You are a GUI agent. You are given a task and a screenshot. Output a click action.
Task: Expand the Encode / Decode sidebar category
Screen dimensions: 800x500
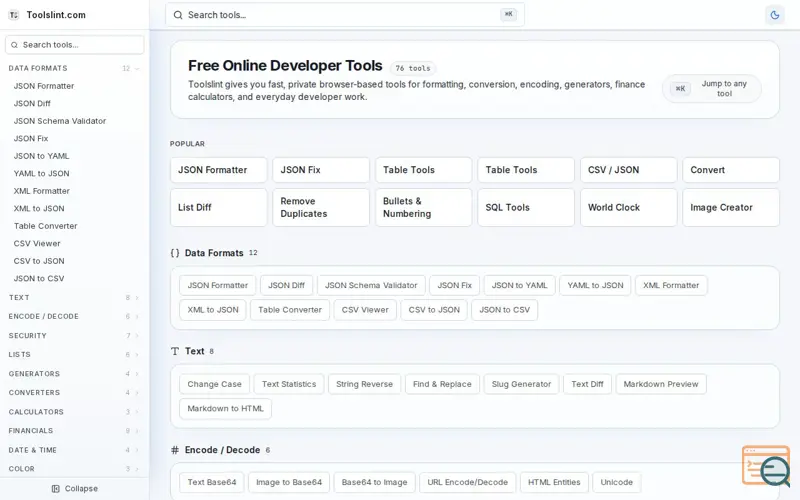point(74,316)
